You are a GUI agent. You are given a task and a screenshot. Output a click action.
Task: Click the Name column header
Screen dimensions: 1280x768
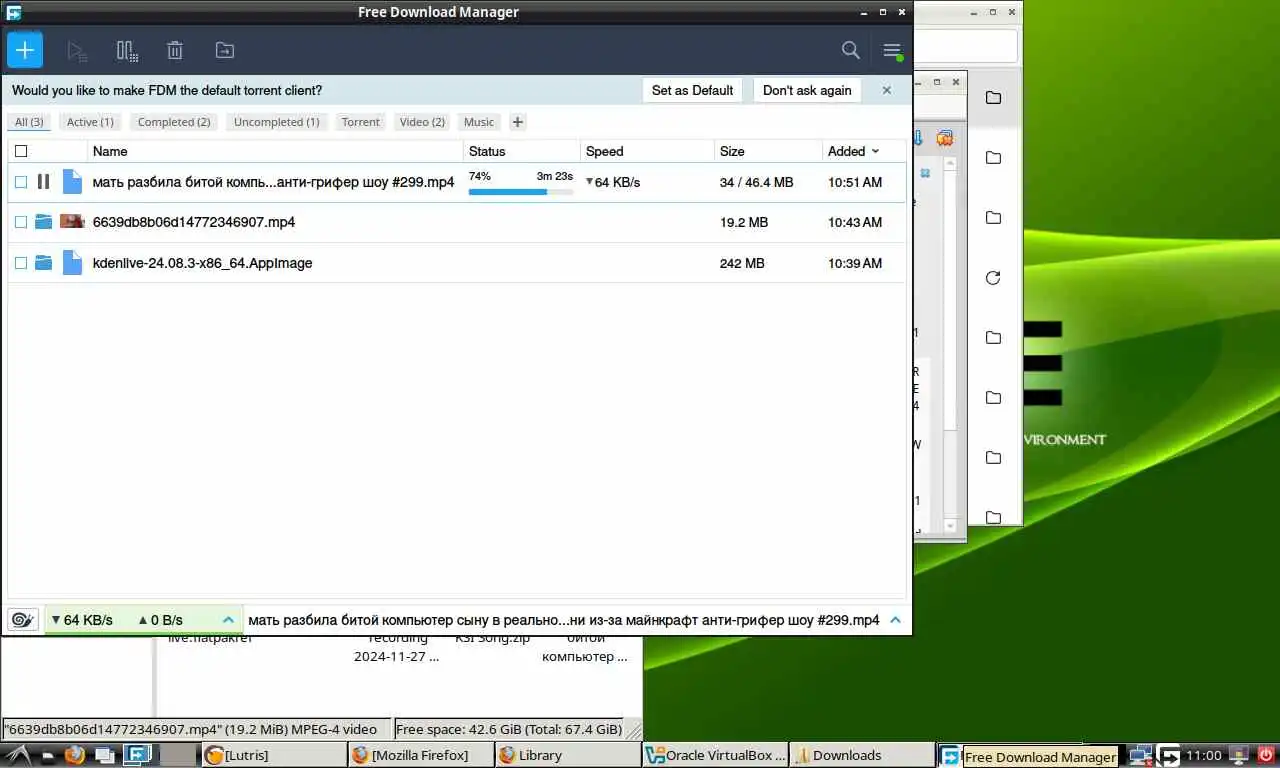pos(277,151)
